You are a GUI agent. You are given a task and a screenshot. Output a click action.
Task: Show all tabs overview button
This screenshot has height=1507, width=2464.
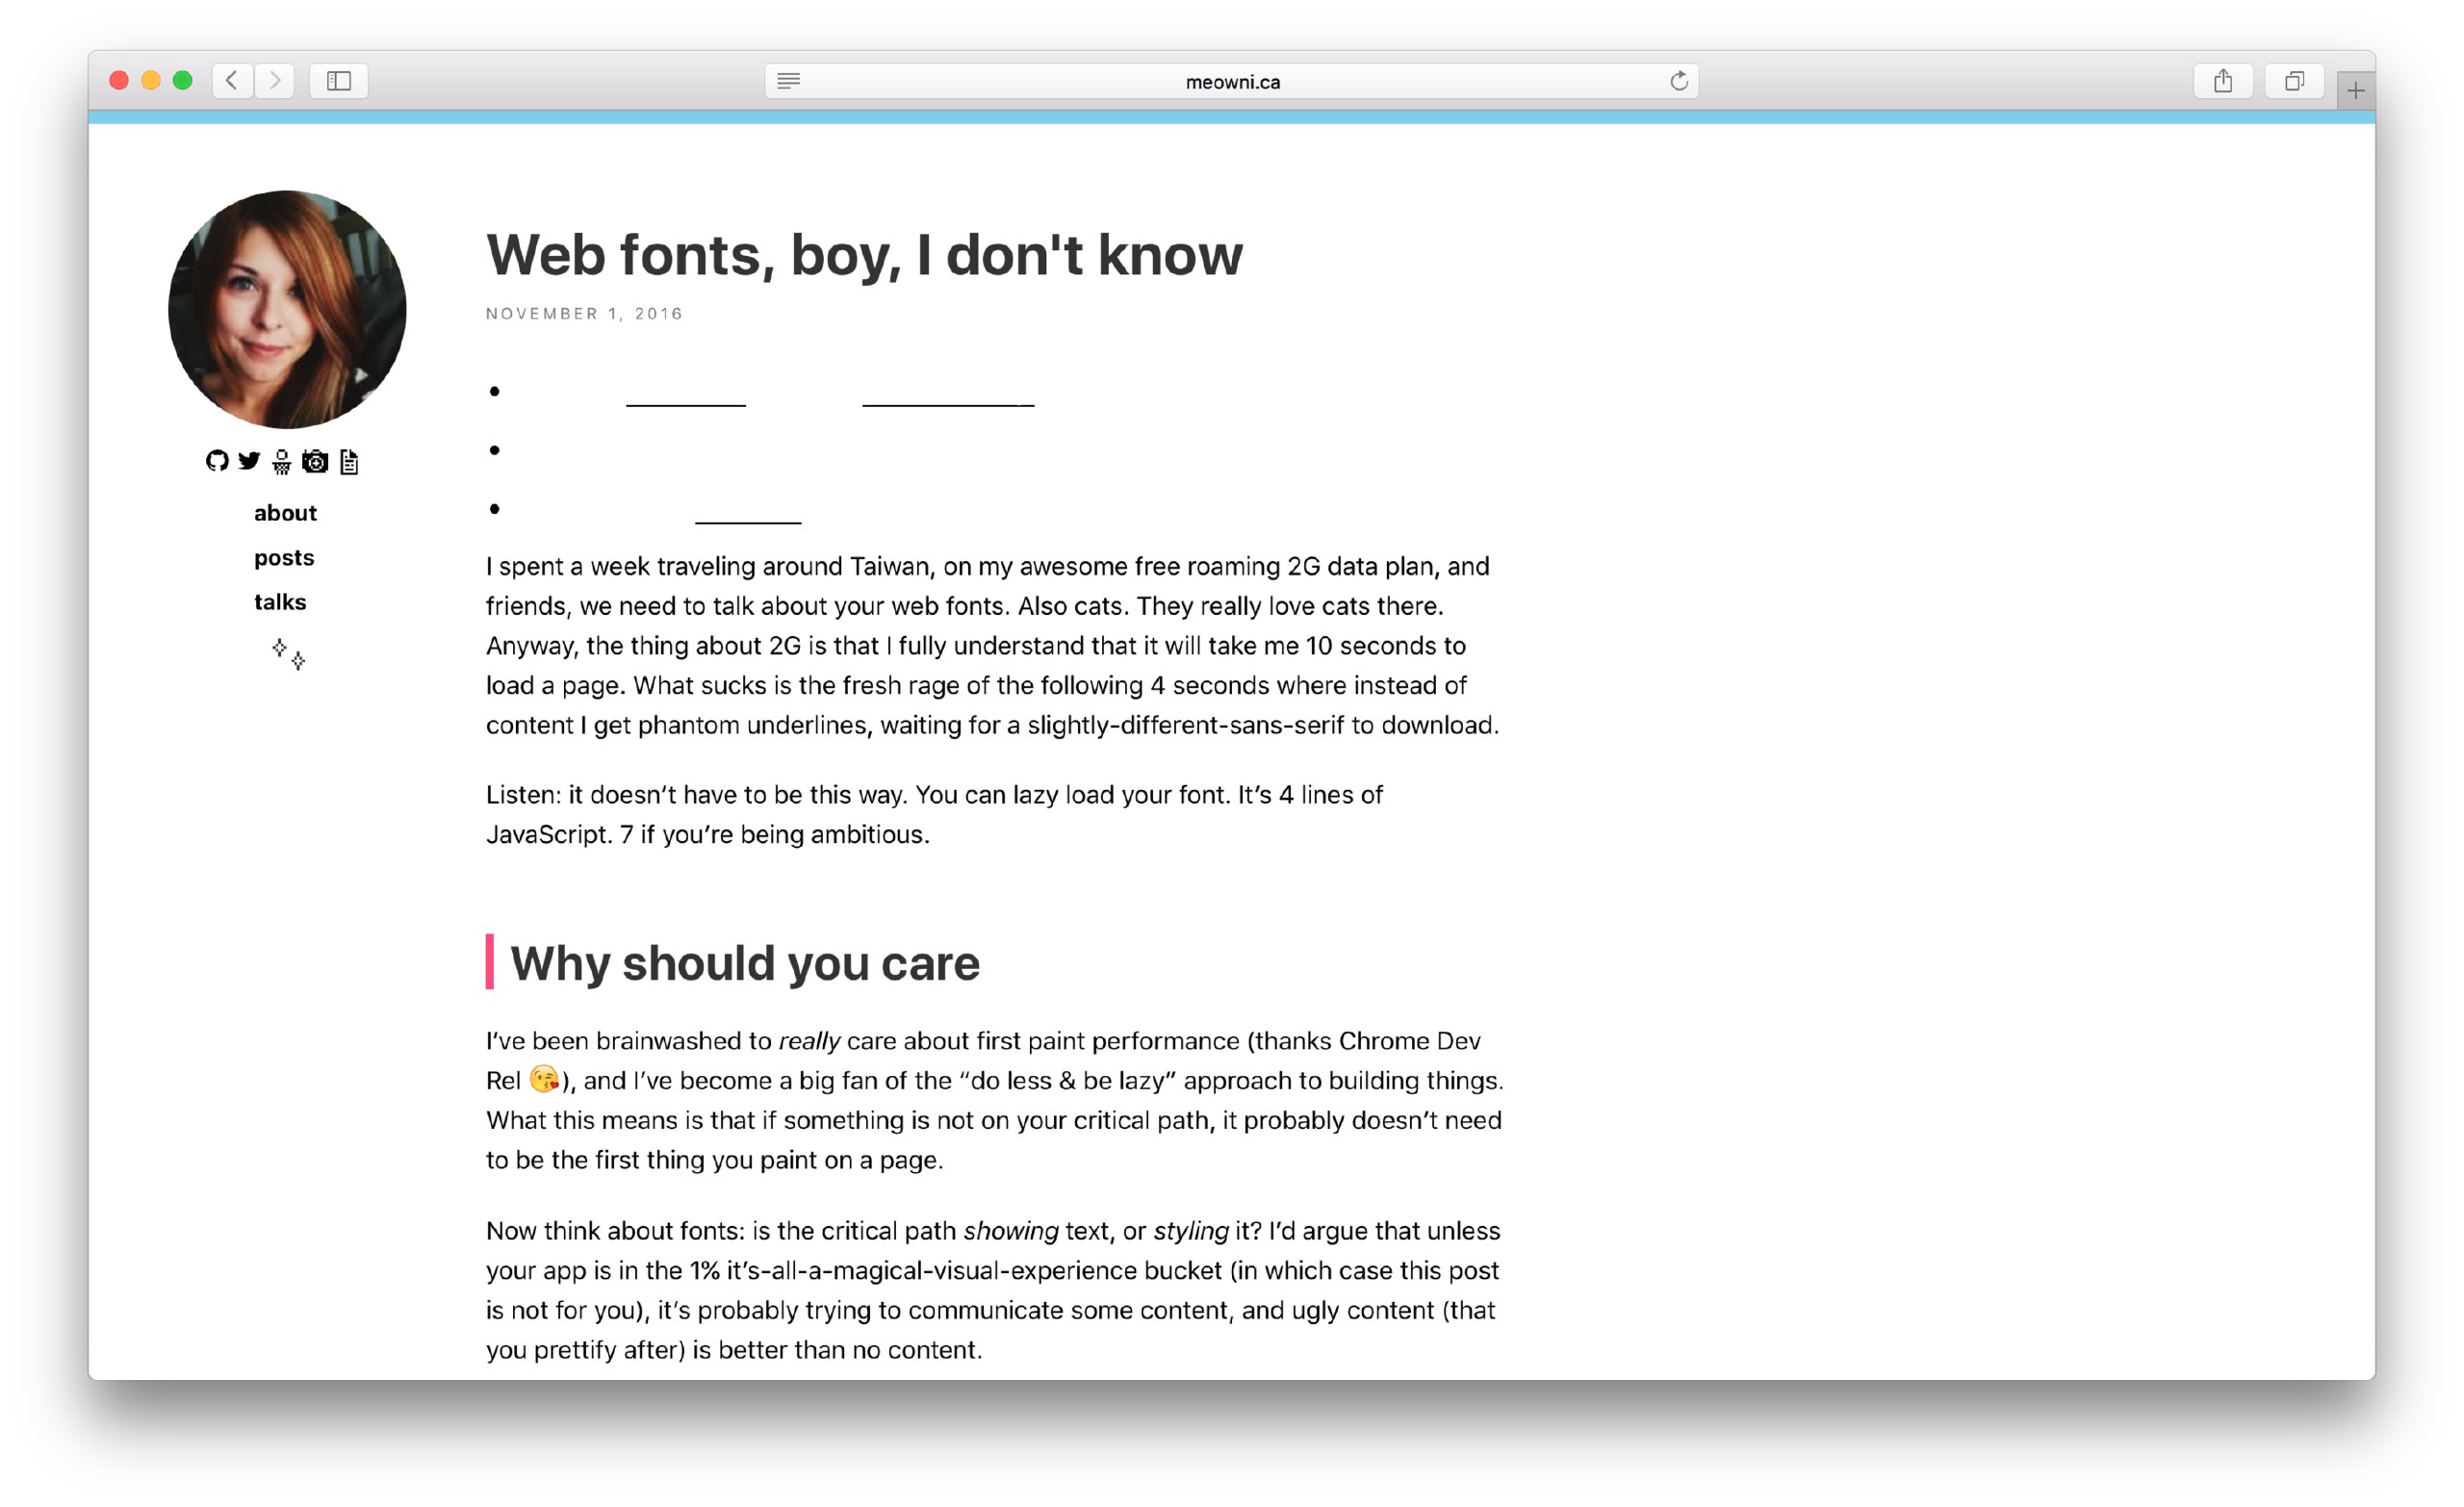[2294, 81]
